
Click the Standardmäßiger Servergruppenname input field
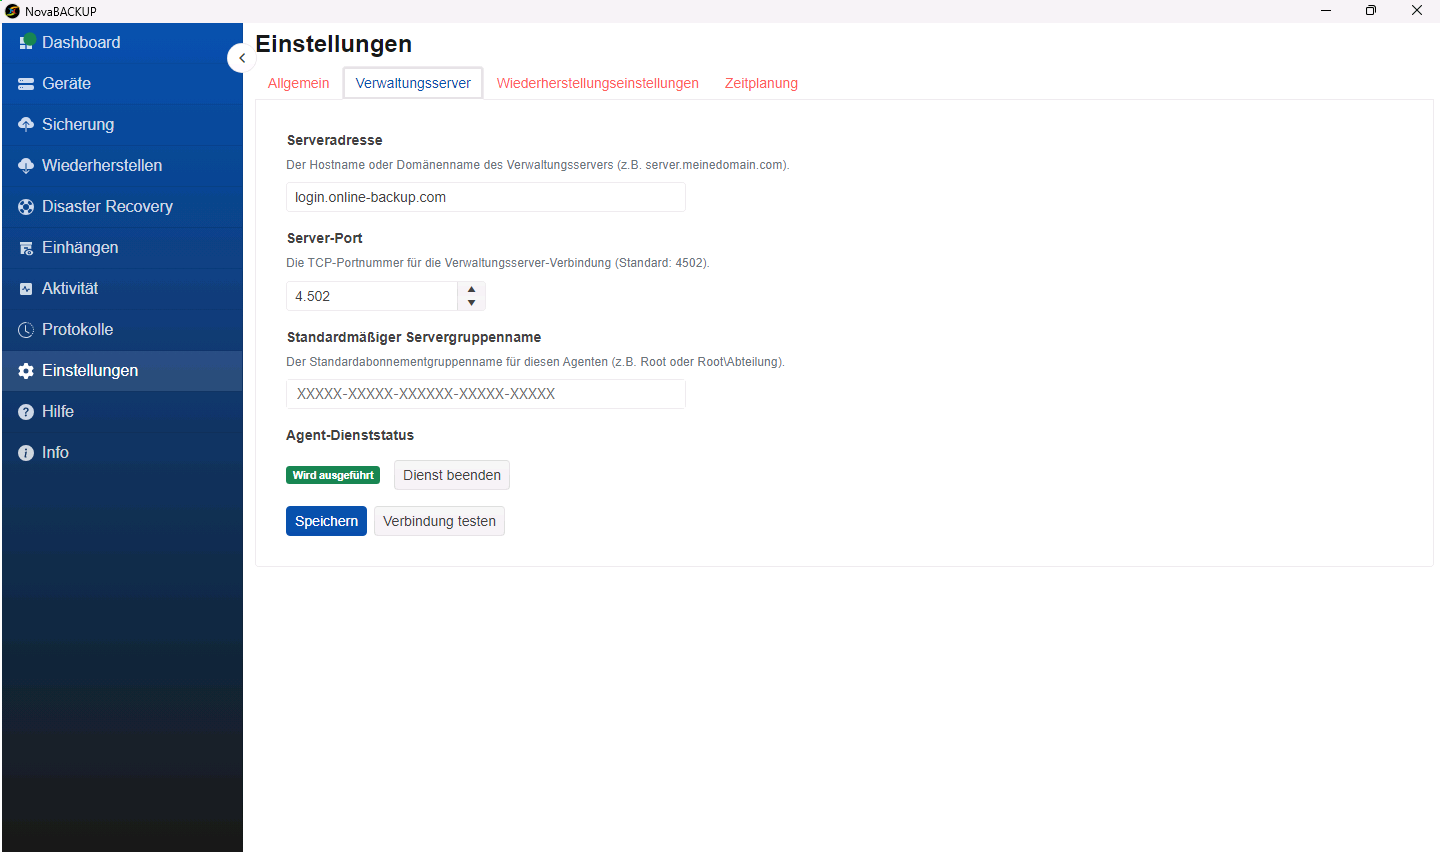pyautogui.click(x=486, y=394)
